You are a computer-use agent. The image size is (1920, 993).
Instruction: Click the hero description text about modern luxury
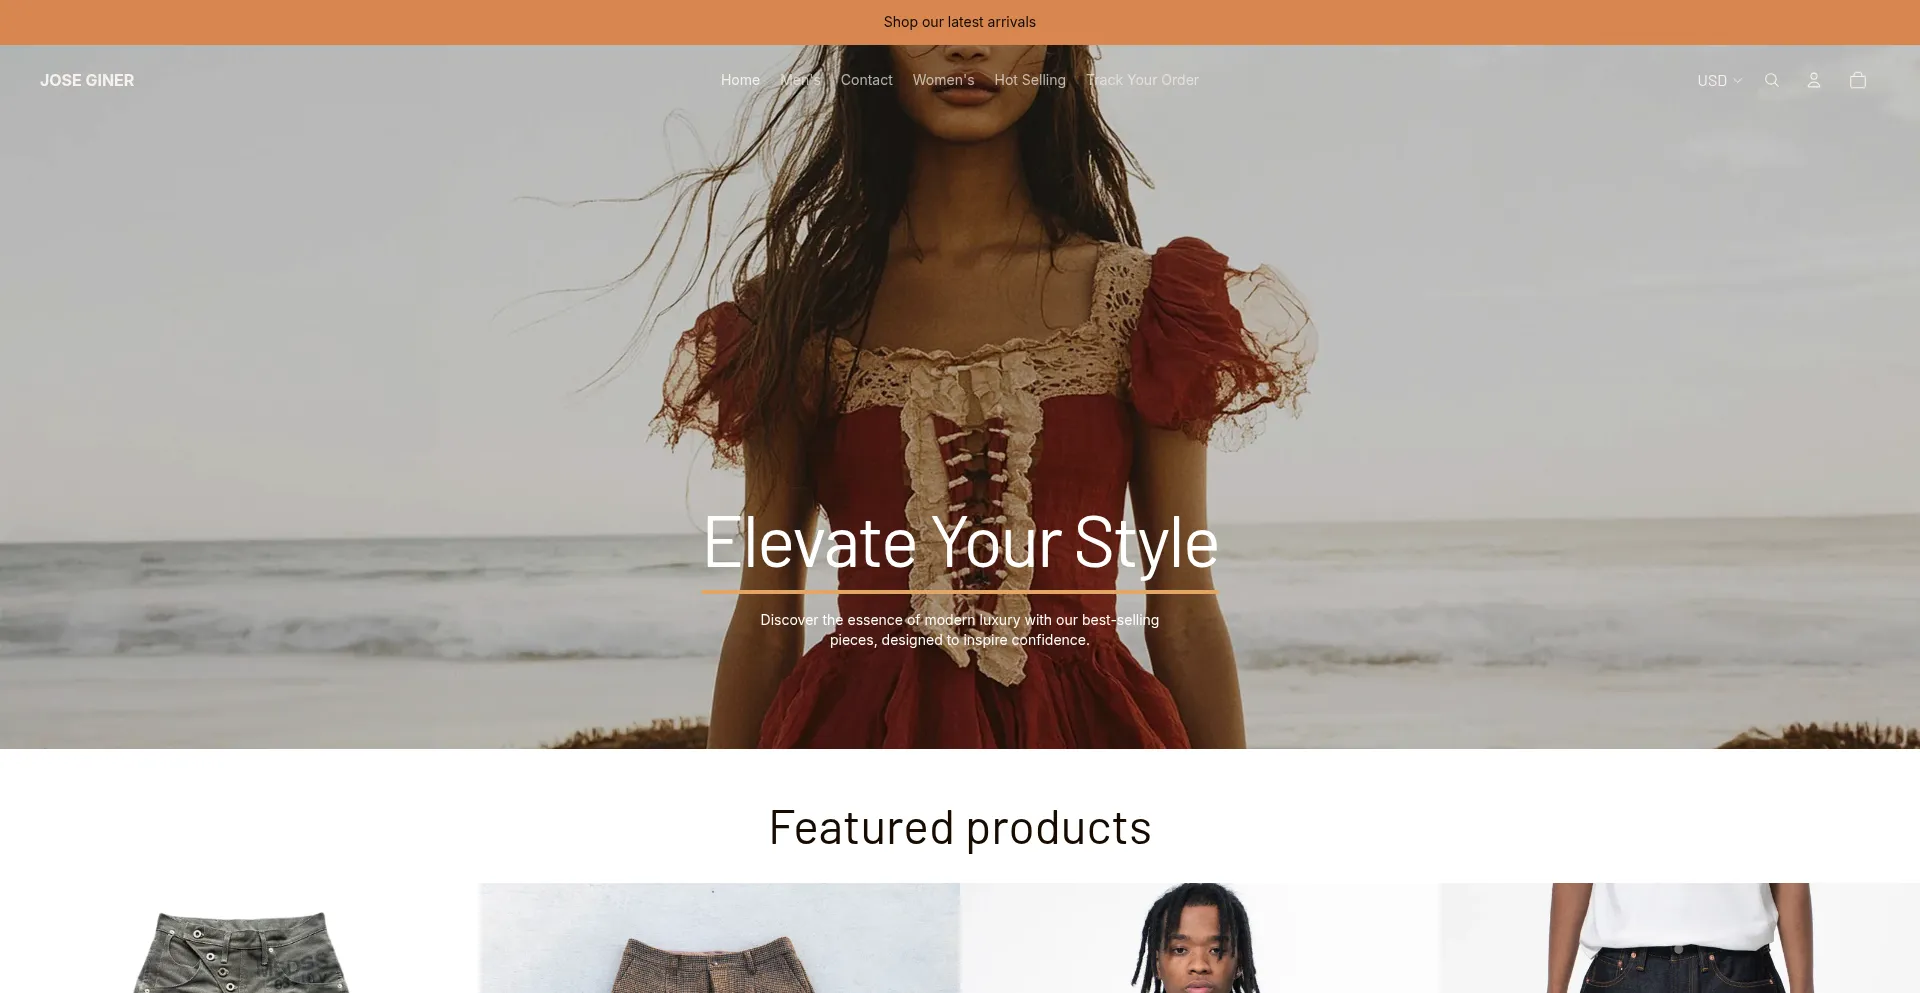(960, 630)
